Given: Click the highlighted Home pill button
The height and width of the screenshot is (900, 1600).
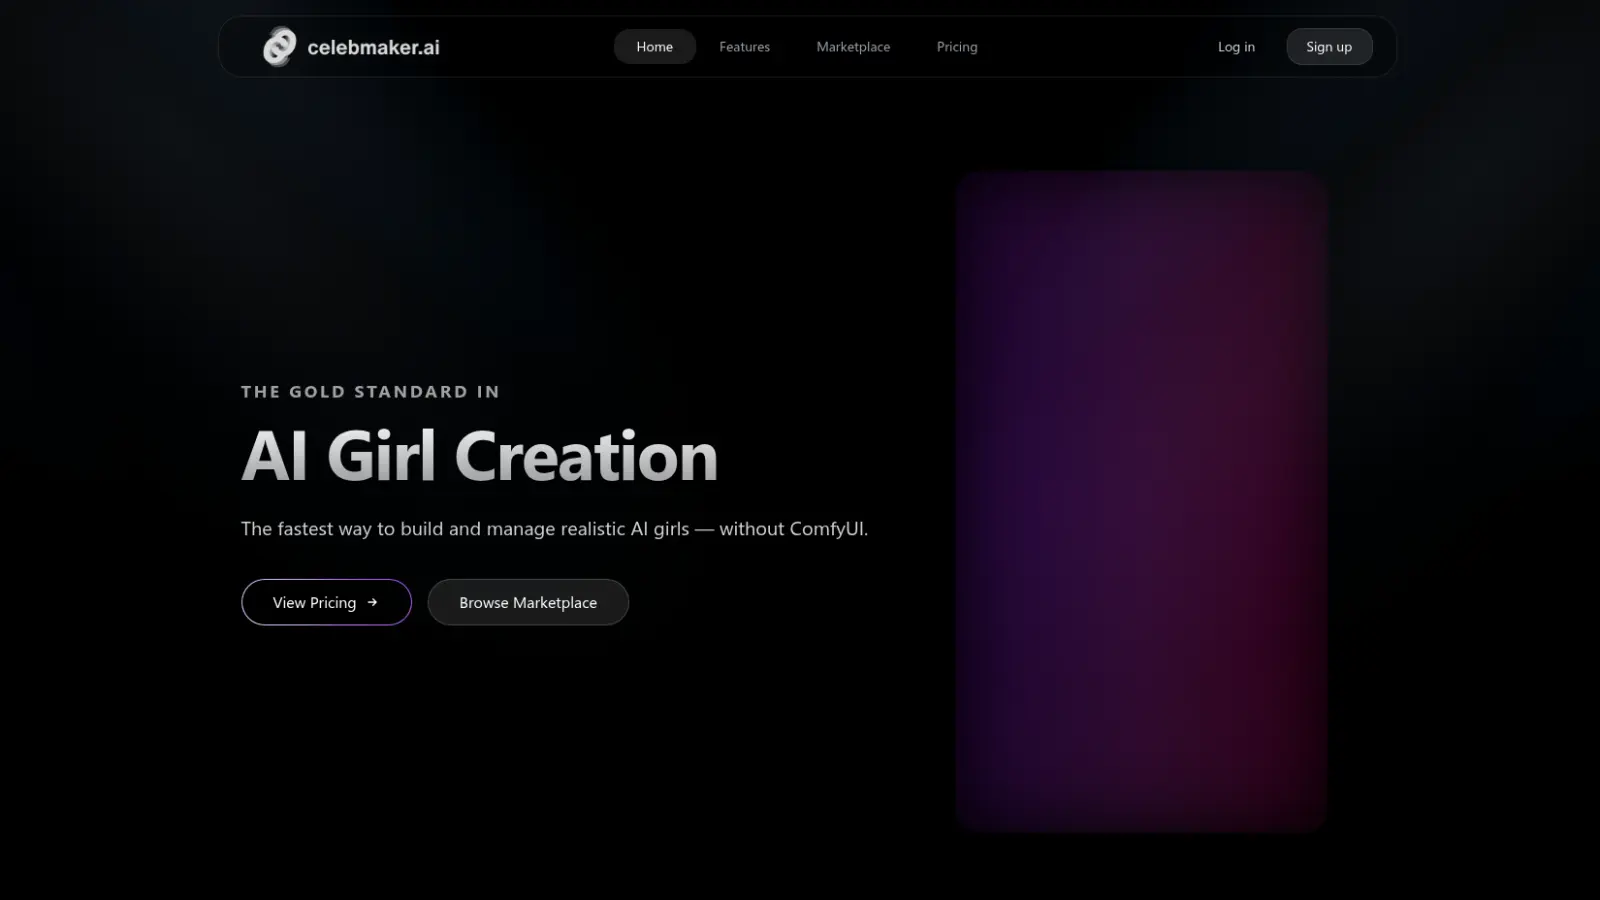Looking at the screenshot, I should point(654,46).
